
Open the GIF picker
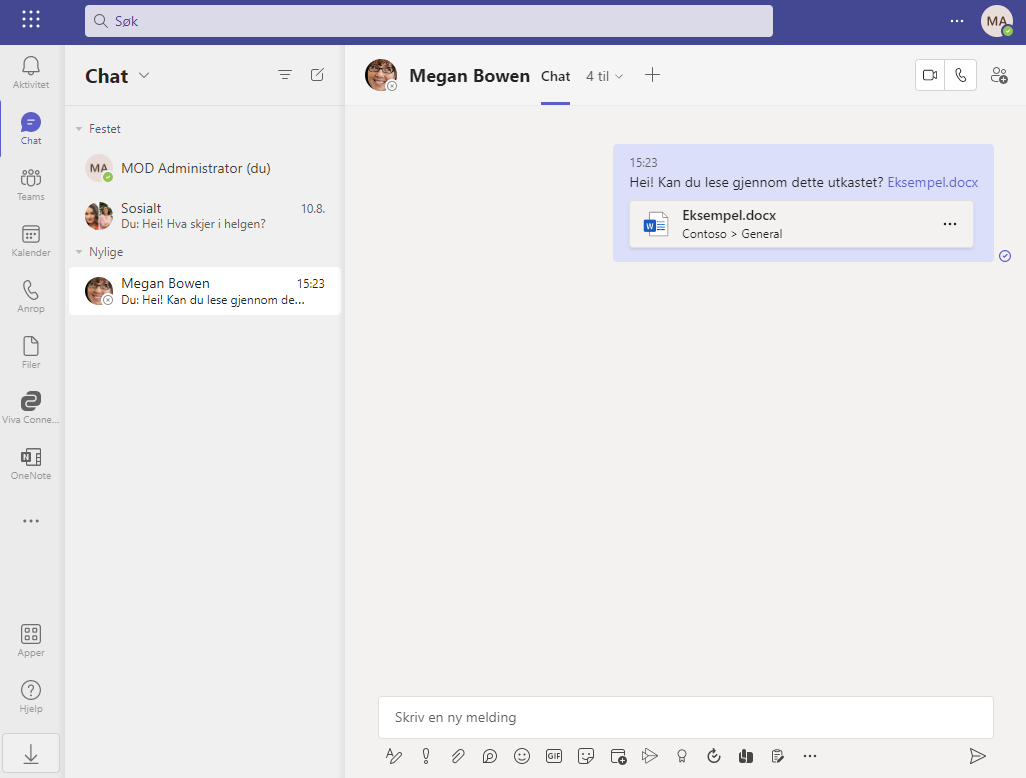[554, 756]
